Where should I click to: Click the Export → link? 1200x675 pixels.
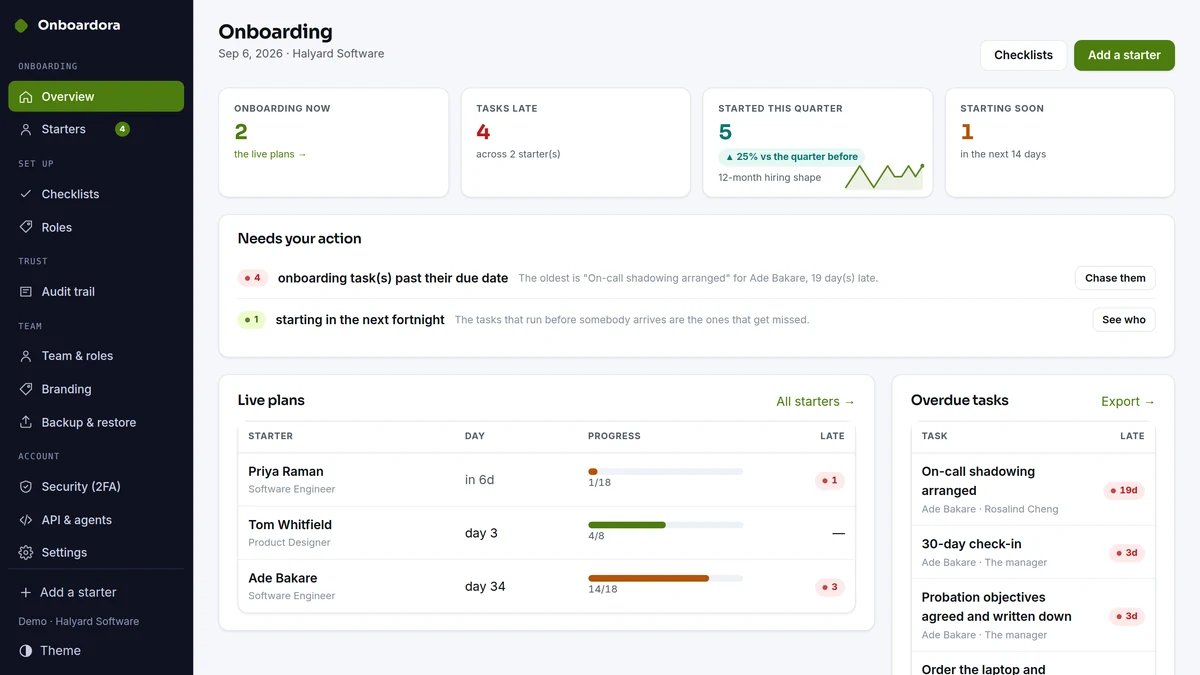1128,401
